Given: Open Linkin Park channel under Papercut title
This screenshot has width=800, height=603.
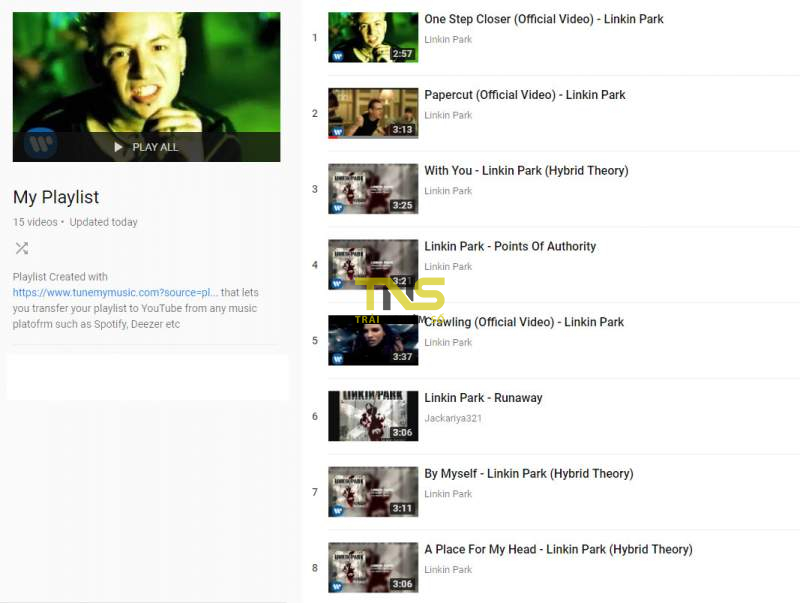Looking at the screenshot, I should tap(448, 115).
